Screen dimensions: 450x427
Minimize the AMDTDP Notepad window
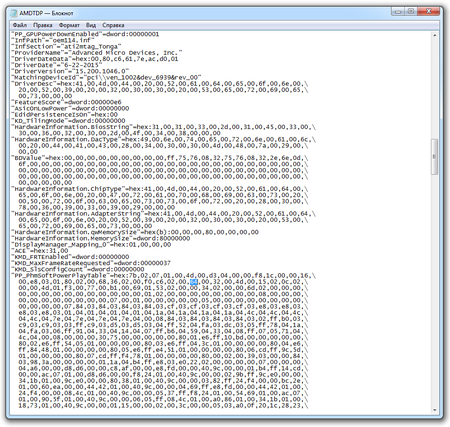point(398,12)
